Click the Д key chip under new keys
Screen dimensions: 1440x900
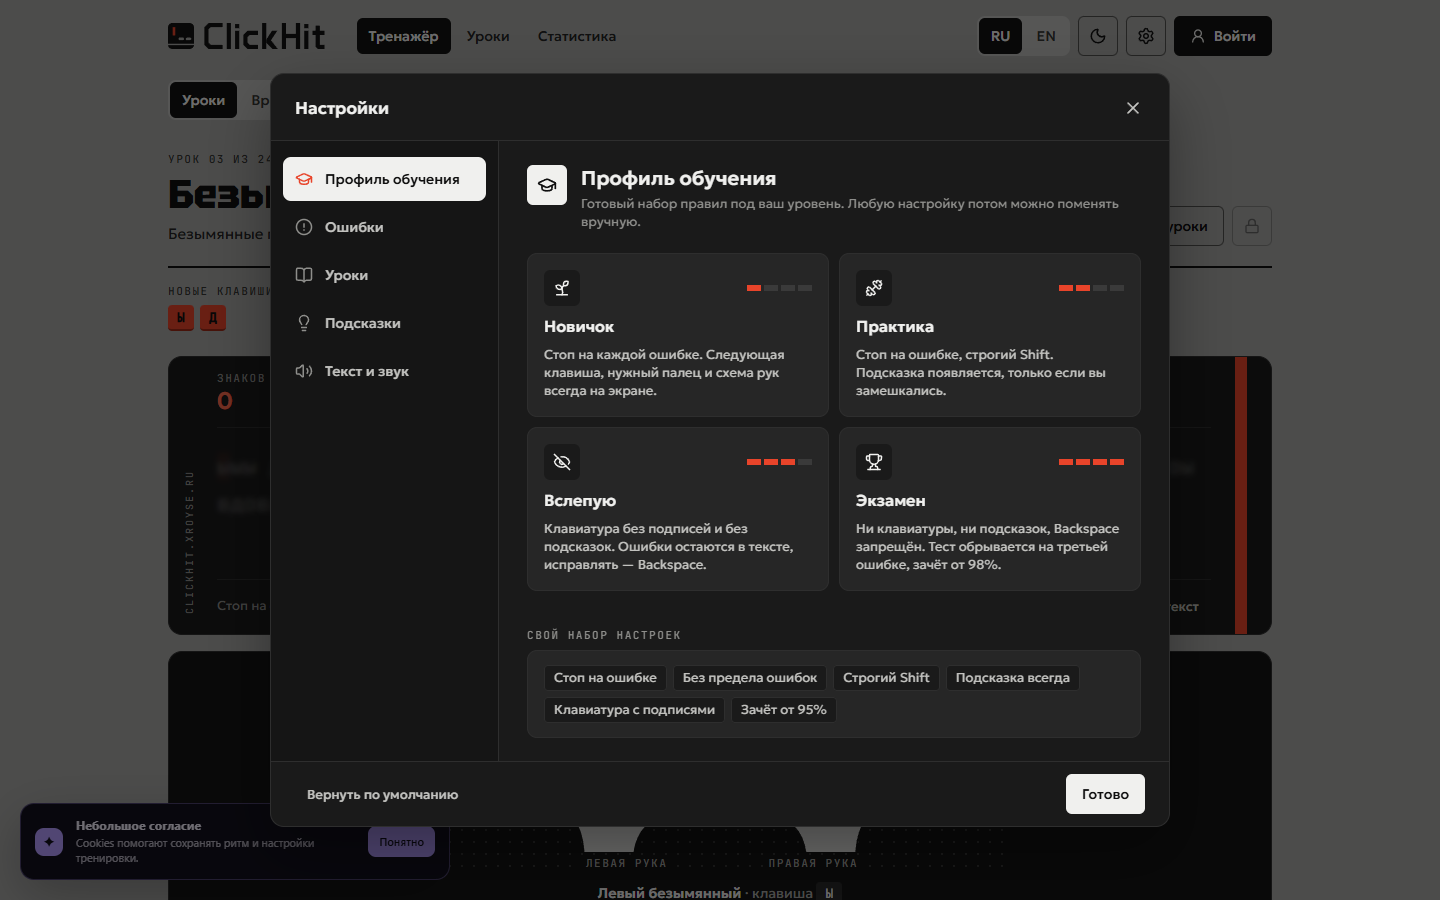pos(213,318)
